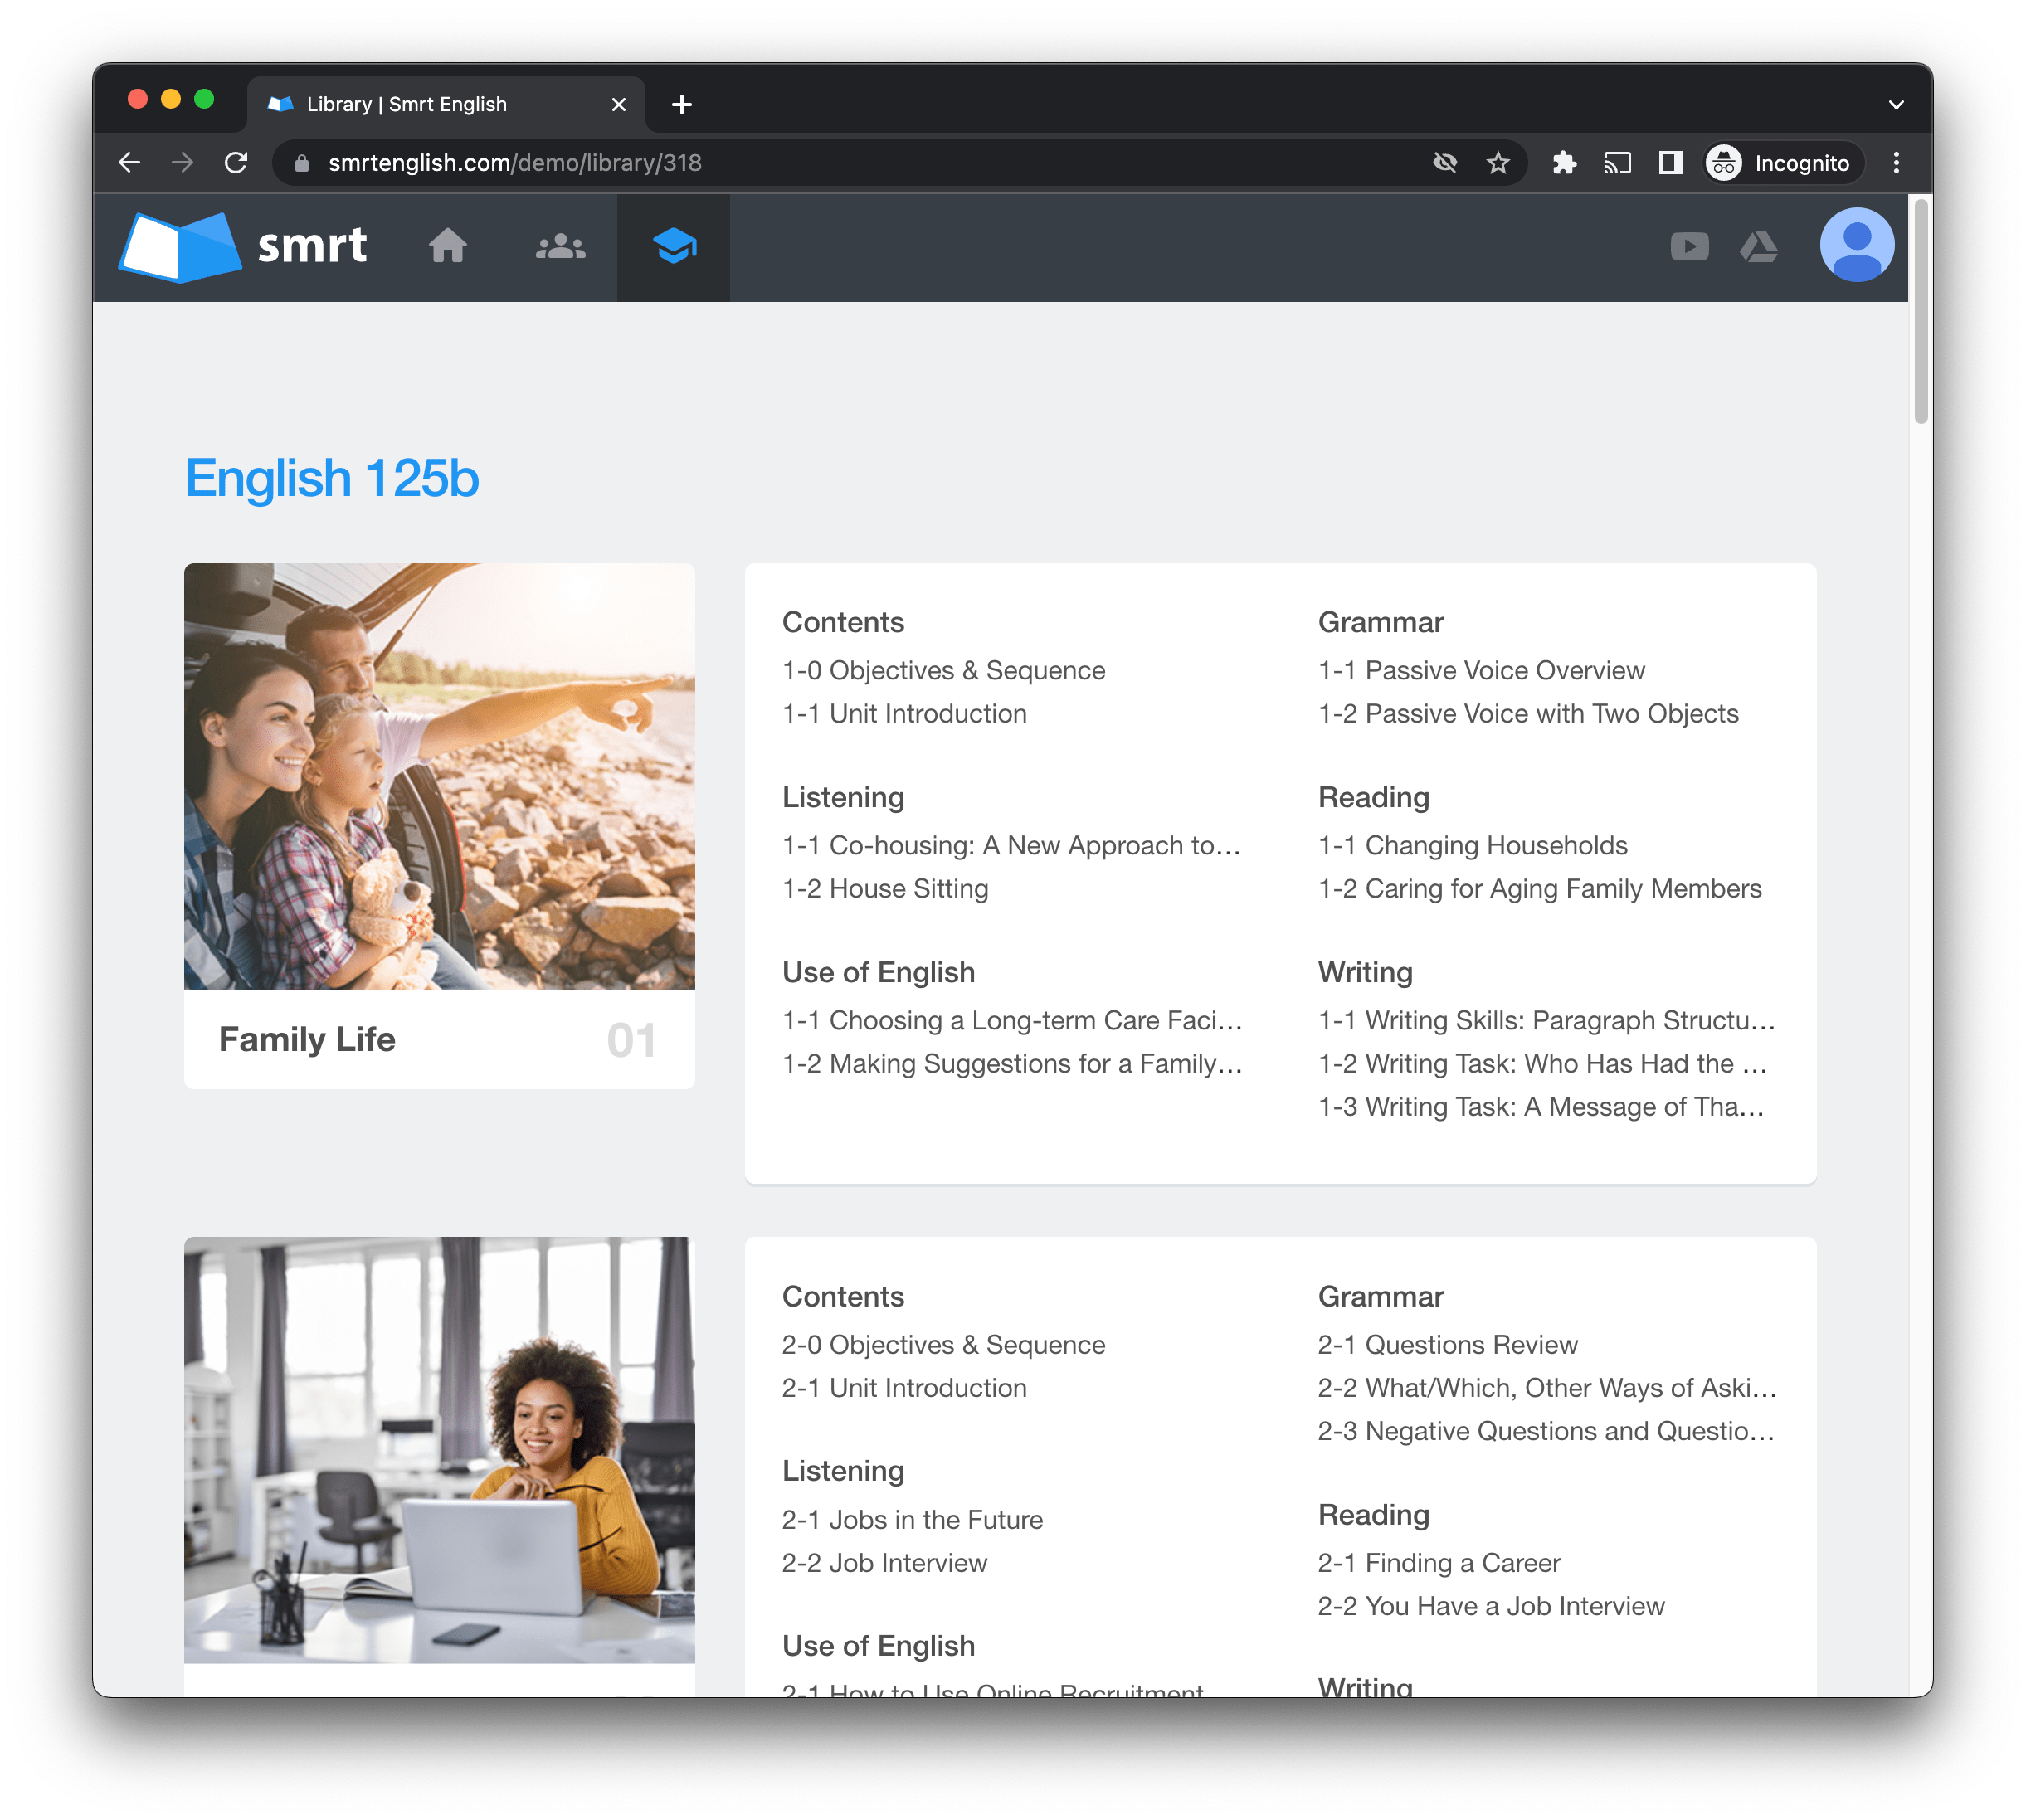Open the Family Life unit thumbnail
Screen dimensions: 2026x1820
[x=439, y=776]
